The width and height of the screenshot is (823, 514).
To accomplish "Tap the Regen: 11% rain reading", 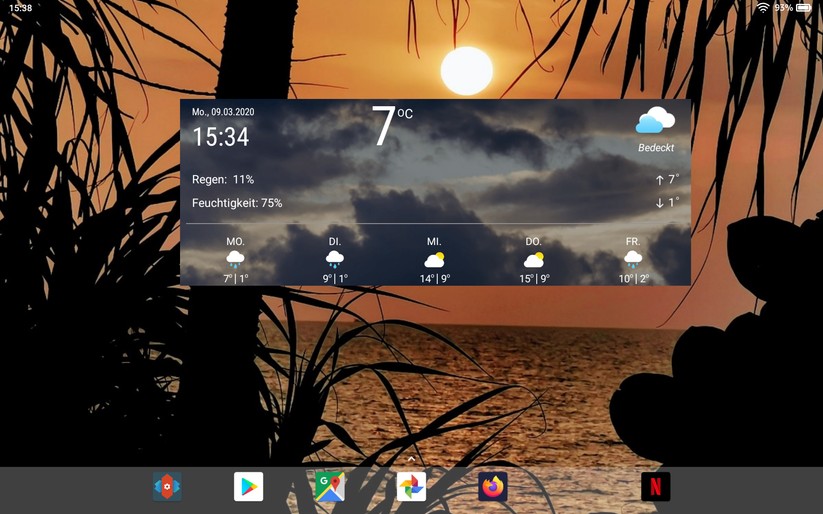I will tap(223, 180).
